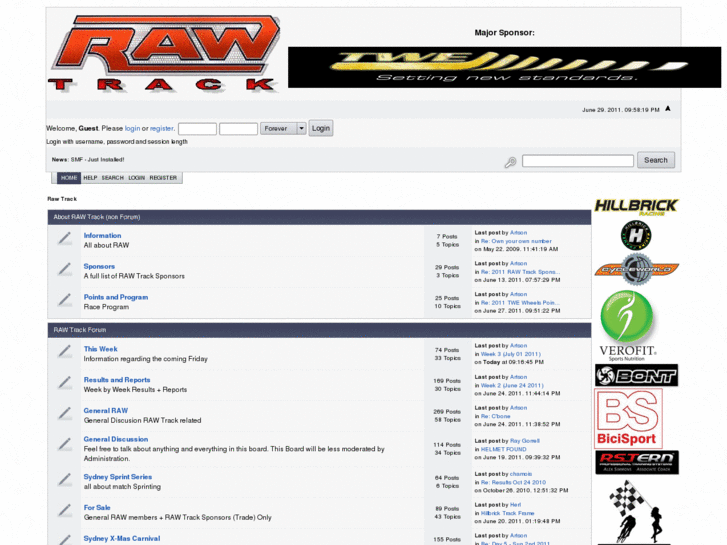The image size is (727, 545).
Task: Select the HOME menu tab
Action: (69, 178)
